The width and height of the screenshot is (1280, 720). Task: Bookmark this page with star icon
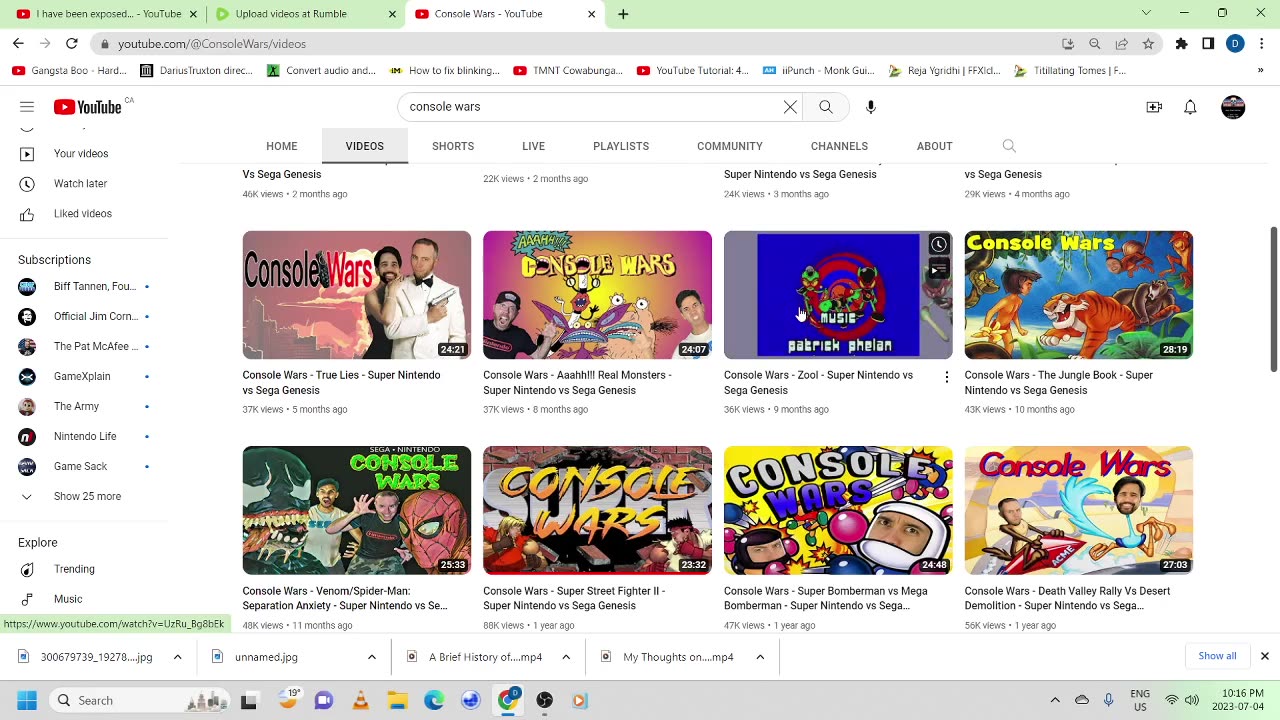click(1148, 44)
